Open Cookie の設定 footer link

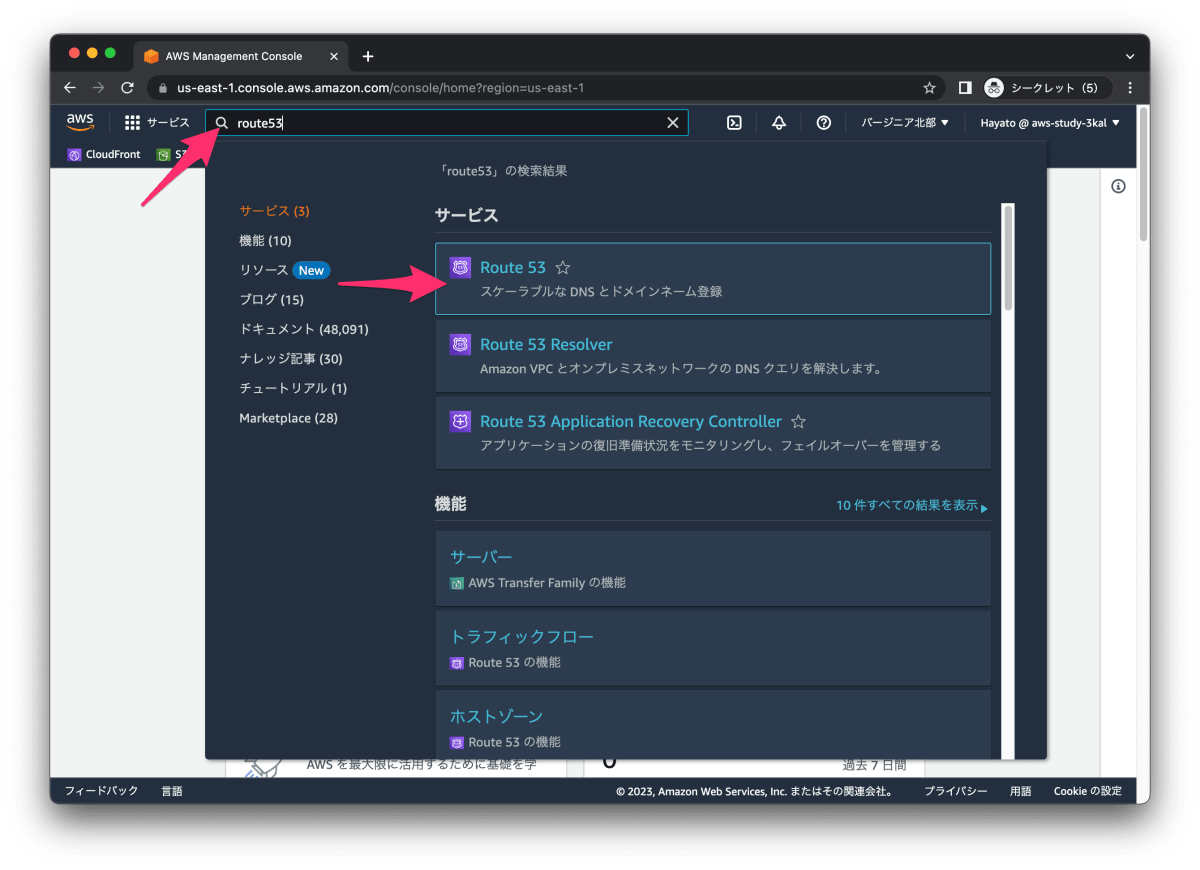coord(1088,791)
